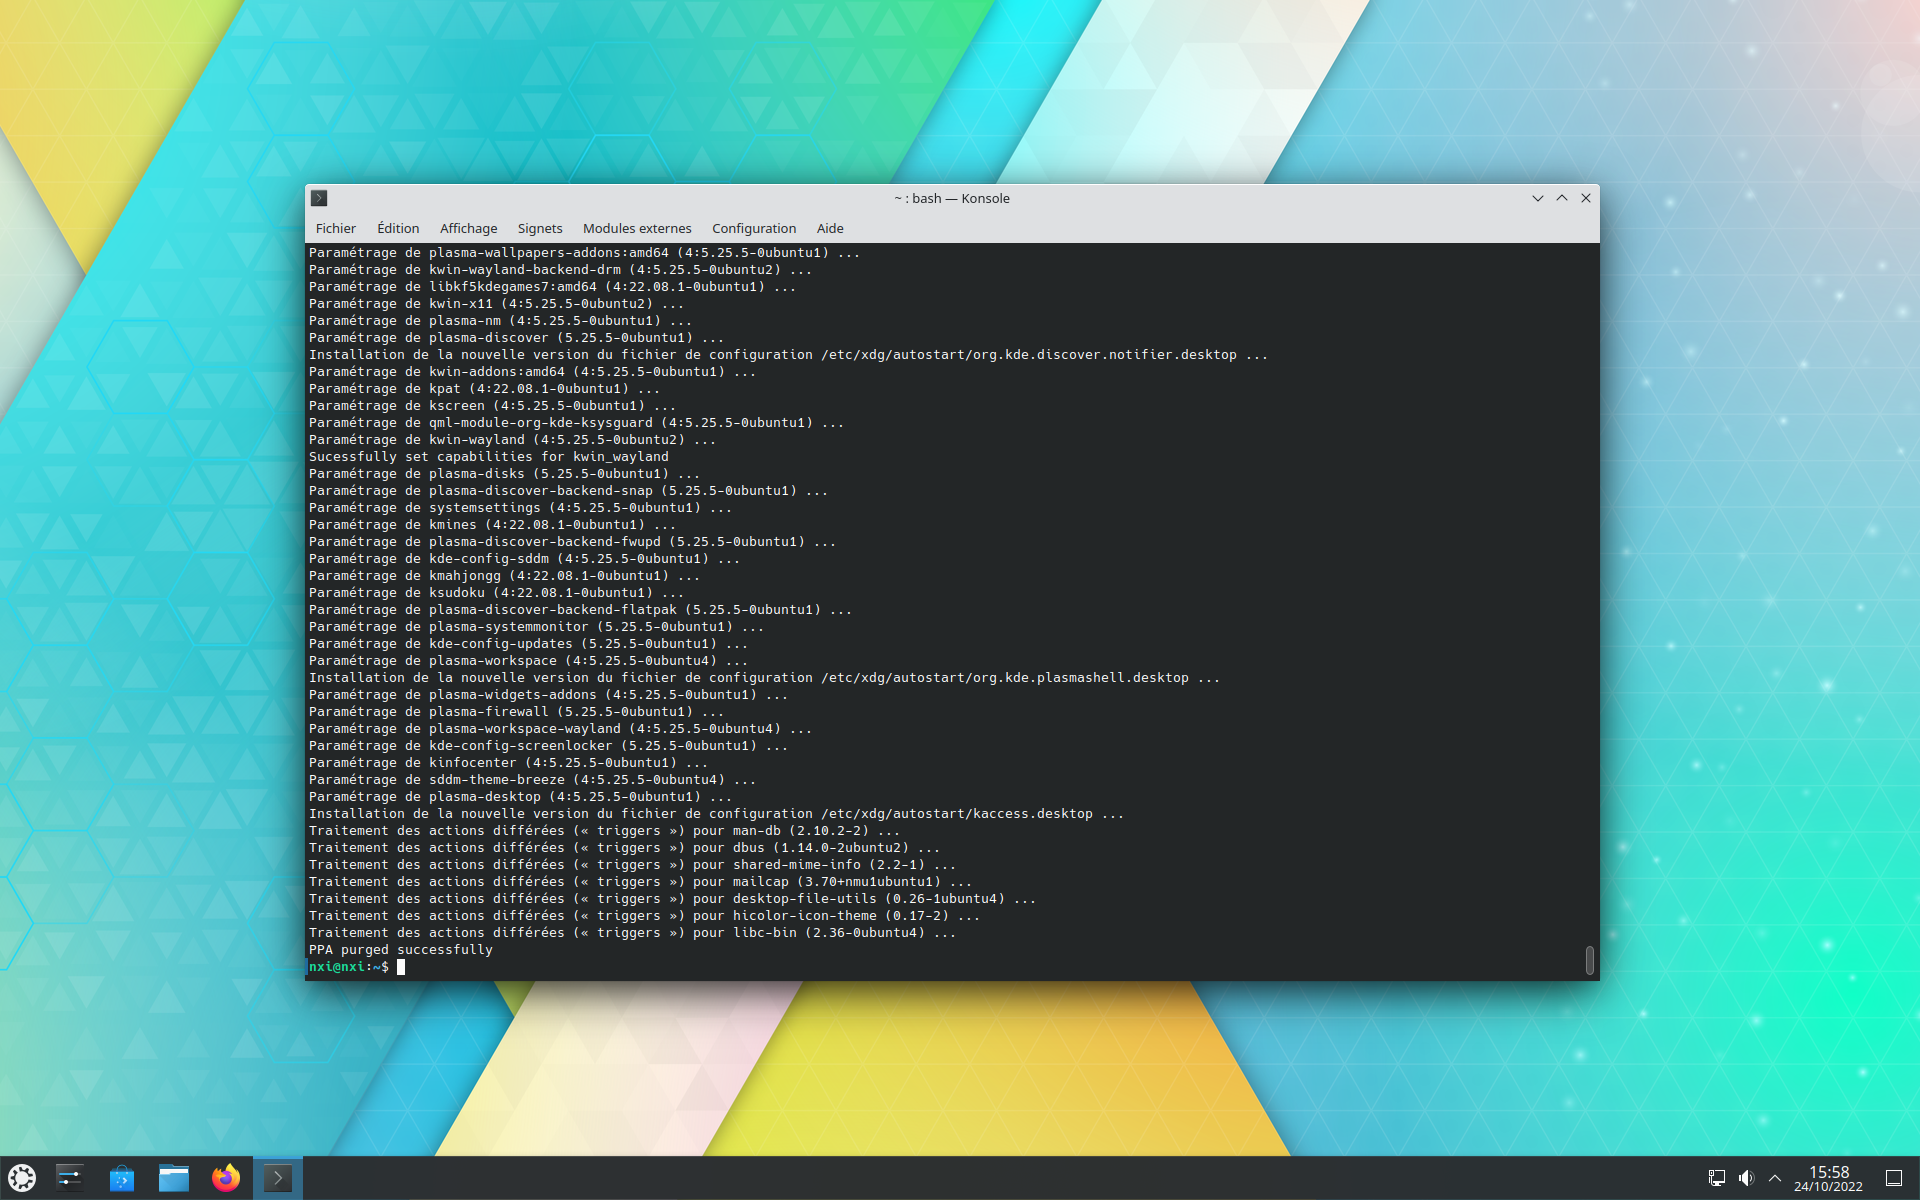Click the 'Paramétrage de kpat' line
The height and width of the screenshot is (1200, 1920).
[x=485, y=389]
